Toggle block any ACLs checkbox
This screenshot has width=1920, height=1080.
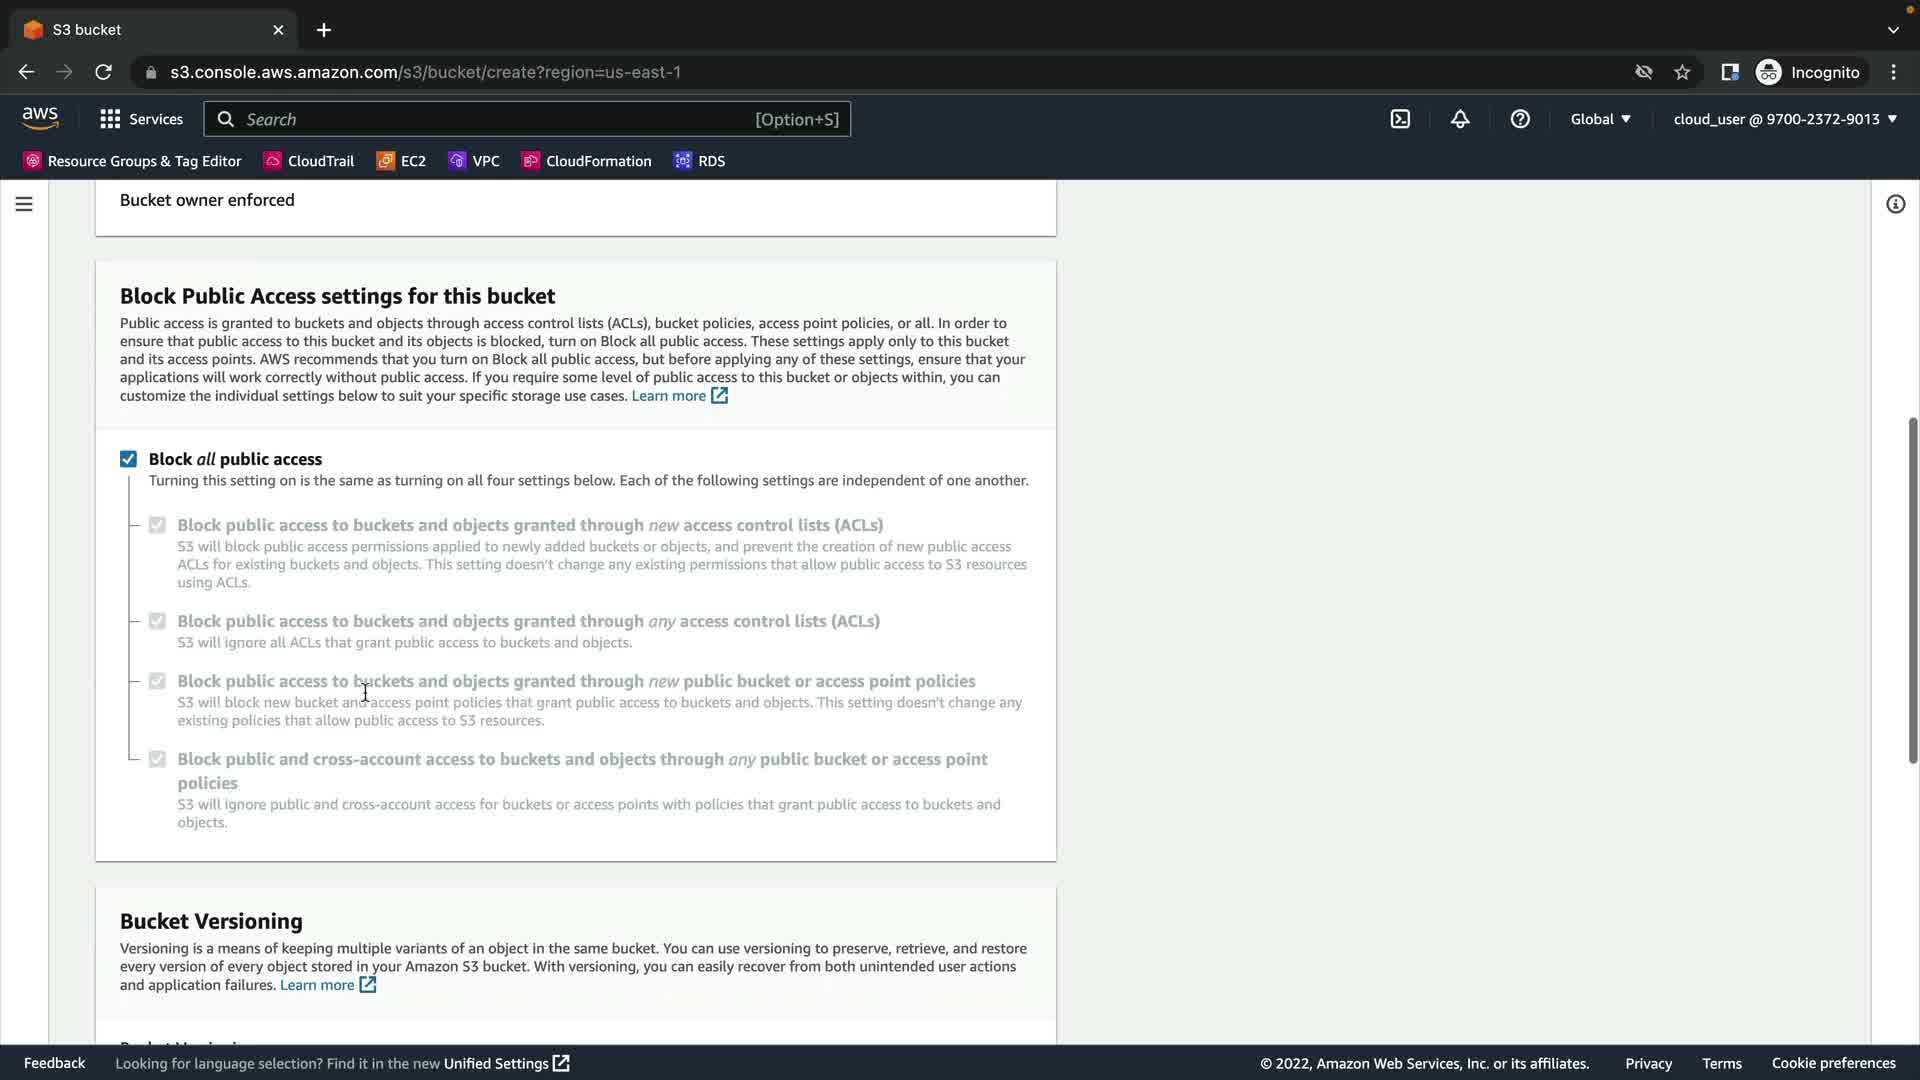coord(157,621)
